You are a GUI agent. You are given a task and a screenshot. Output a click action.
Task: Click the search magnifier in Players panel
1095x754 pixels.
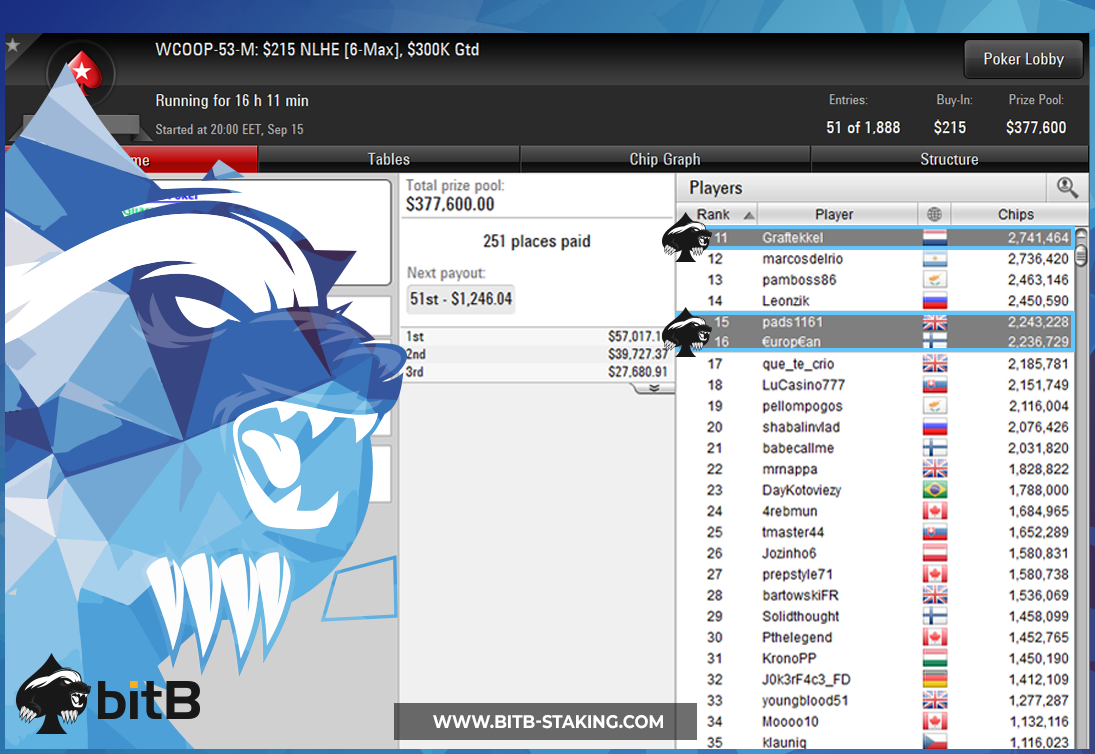[1066, 187]
